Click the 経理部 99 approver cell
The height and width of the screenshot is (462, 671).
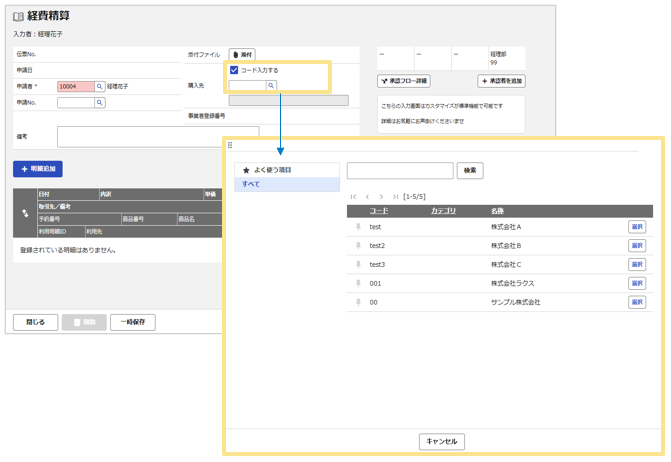point(507,58)
